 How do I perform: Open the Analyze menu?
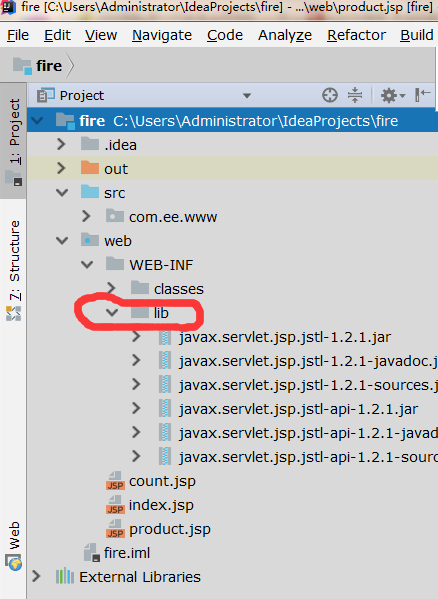285,35
